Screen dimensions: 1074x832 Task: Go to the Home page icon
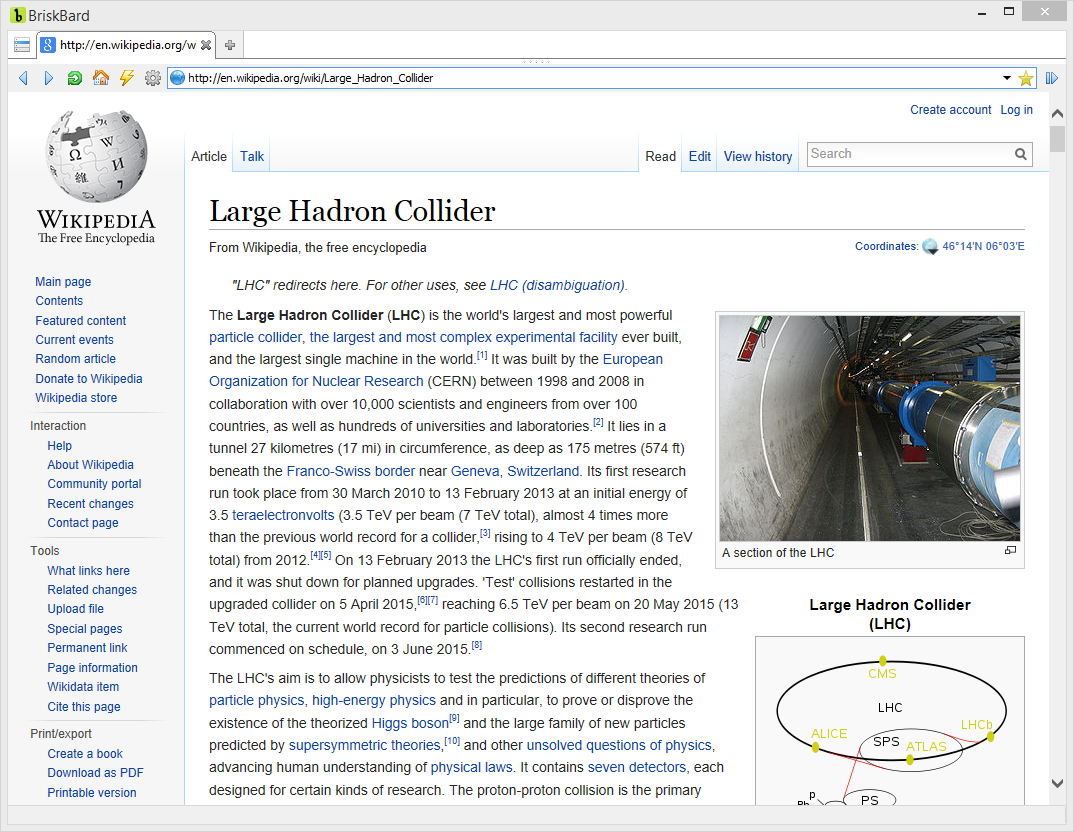point(101,78)
